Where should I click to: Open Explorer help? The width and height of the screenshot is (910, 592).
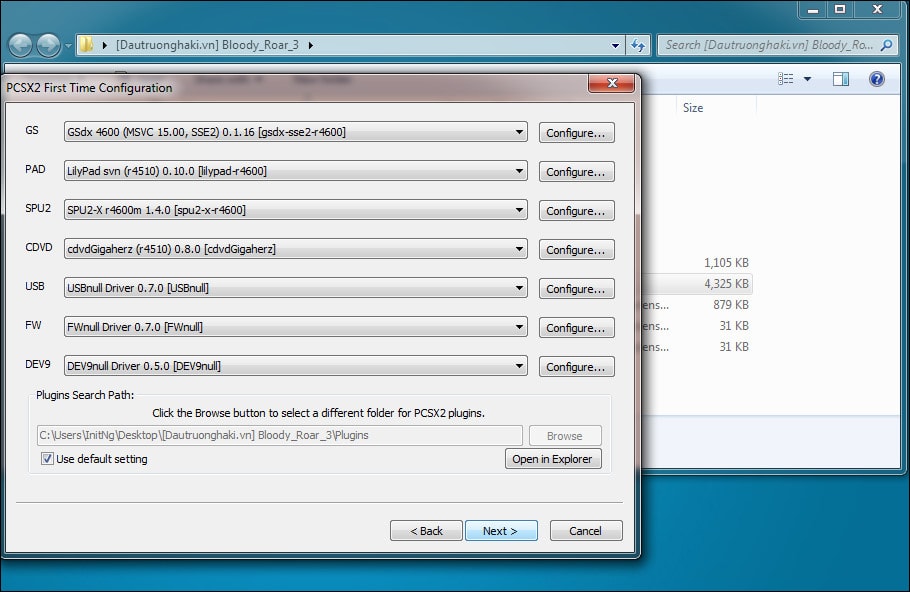click(x=877, y=78)
